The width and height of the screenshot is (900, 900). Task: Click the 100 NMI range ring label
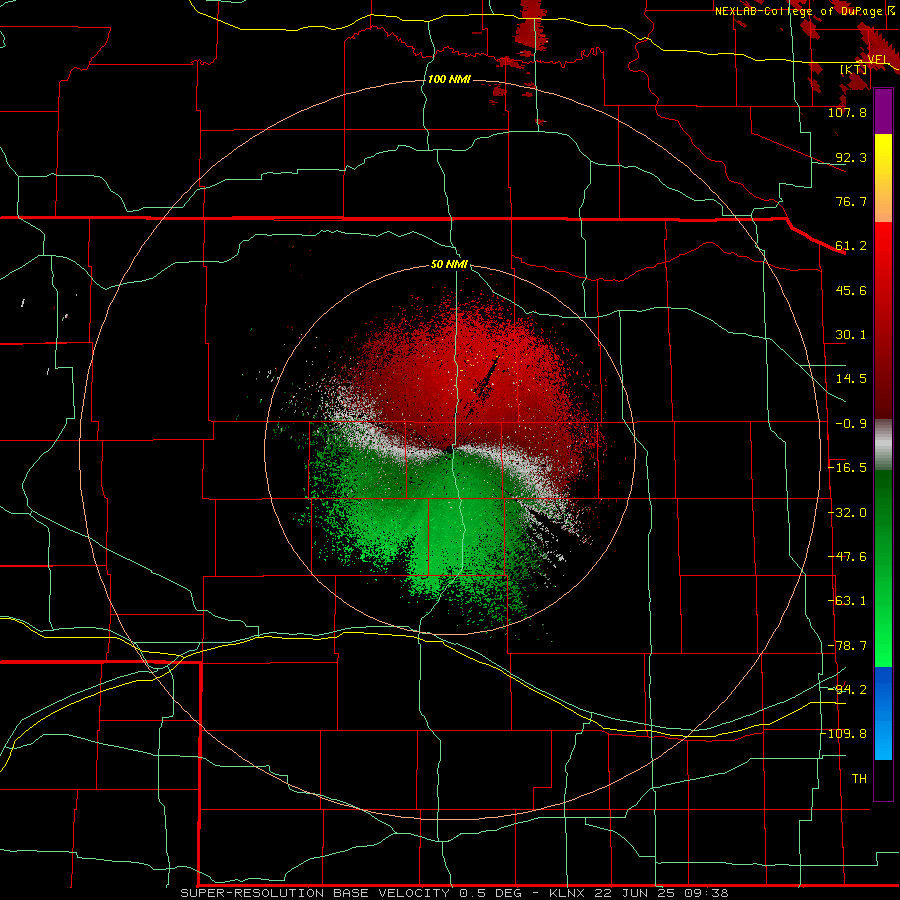coord(449,79)
